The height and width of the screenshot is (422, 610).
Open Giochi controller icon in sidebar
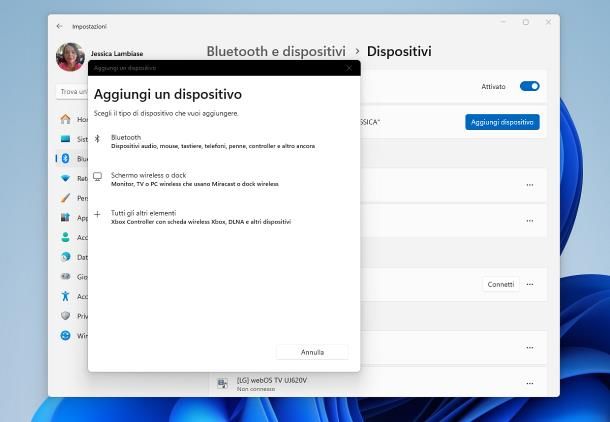(65, 277)
